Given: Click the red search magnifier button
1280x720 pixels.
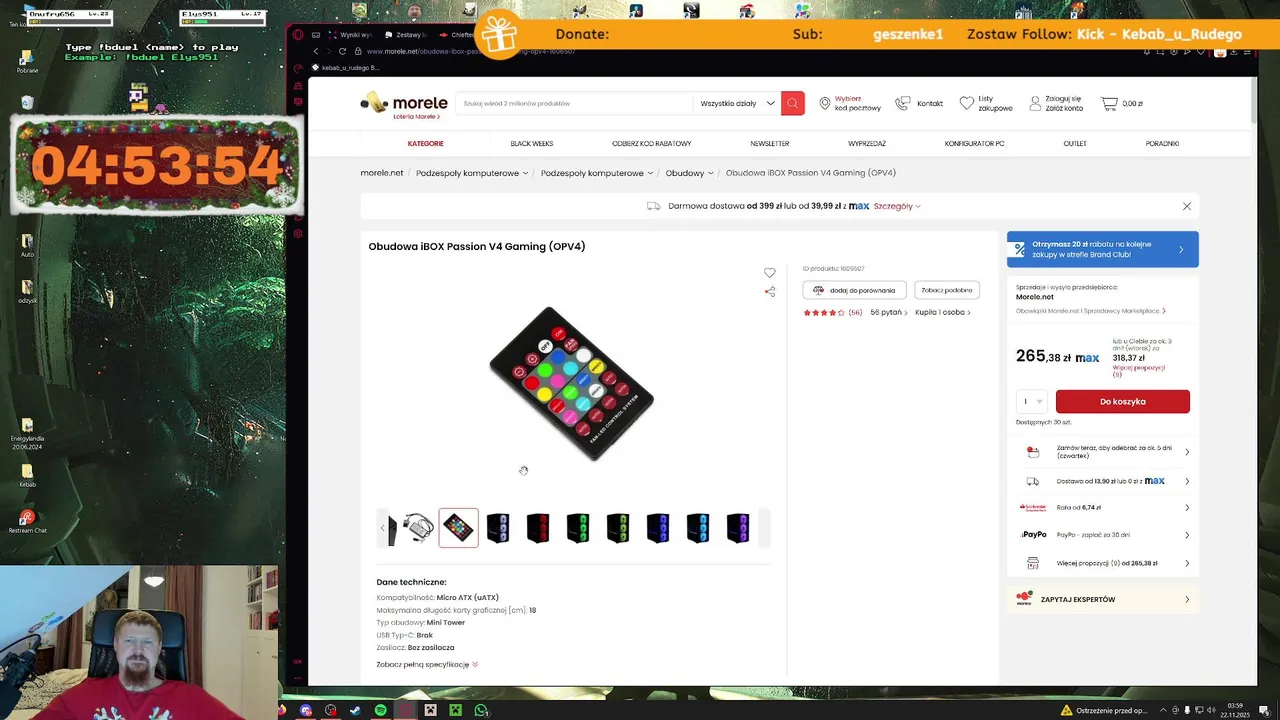Looking at the screenshot, I should [793, 103].
